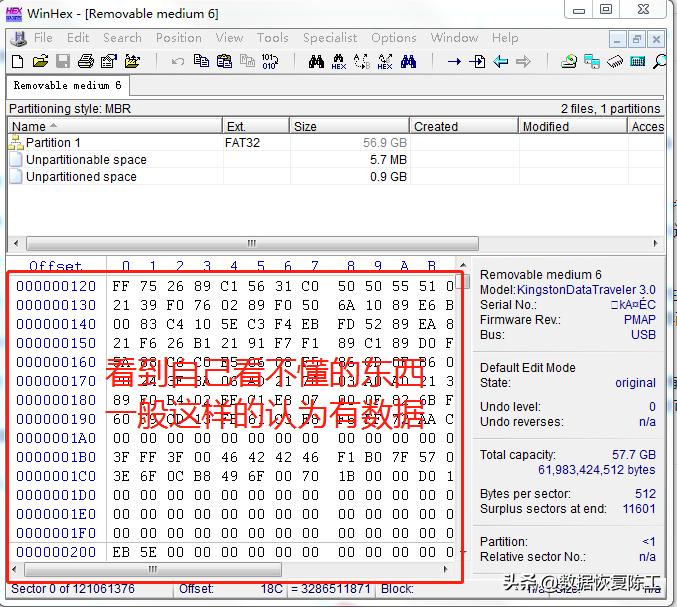
Task: Restore the inner document window
Action: (x=636, y=39)
